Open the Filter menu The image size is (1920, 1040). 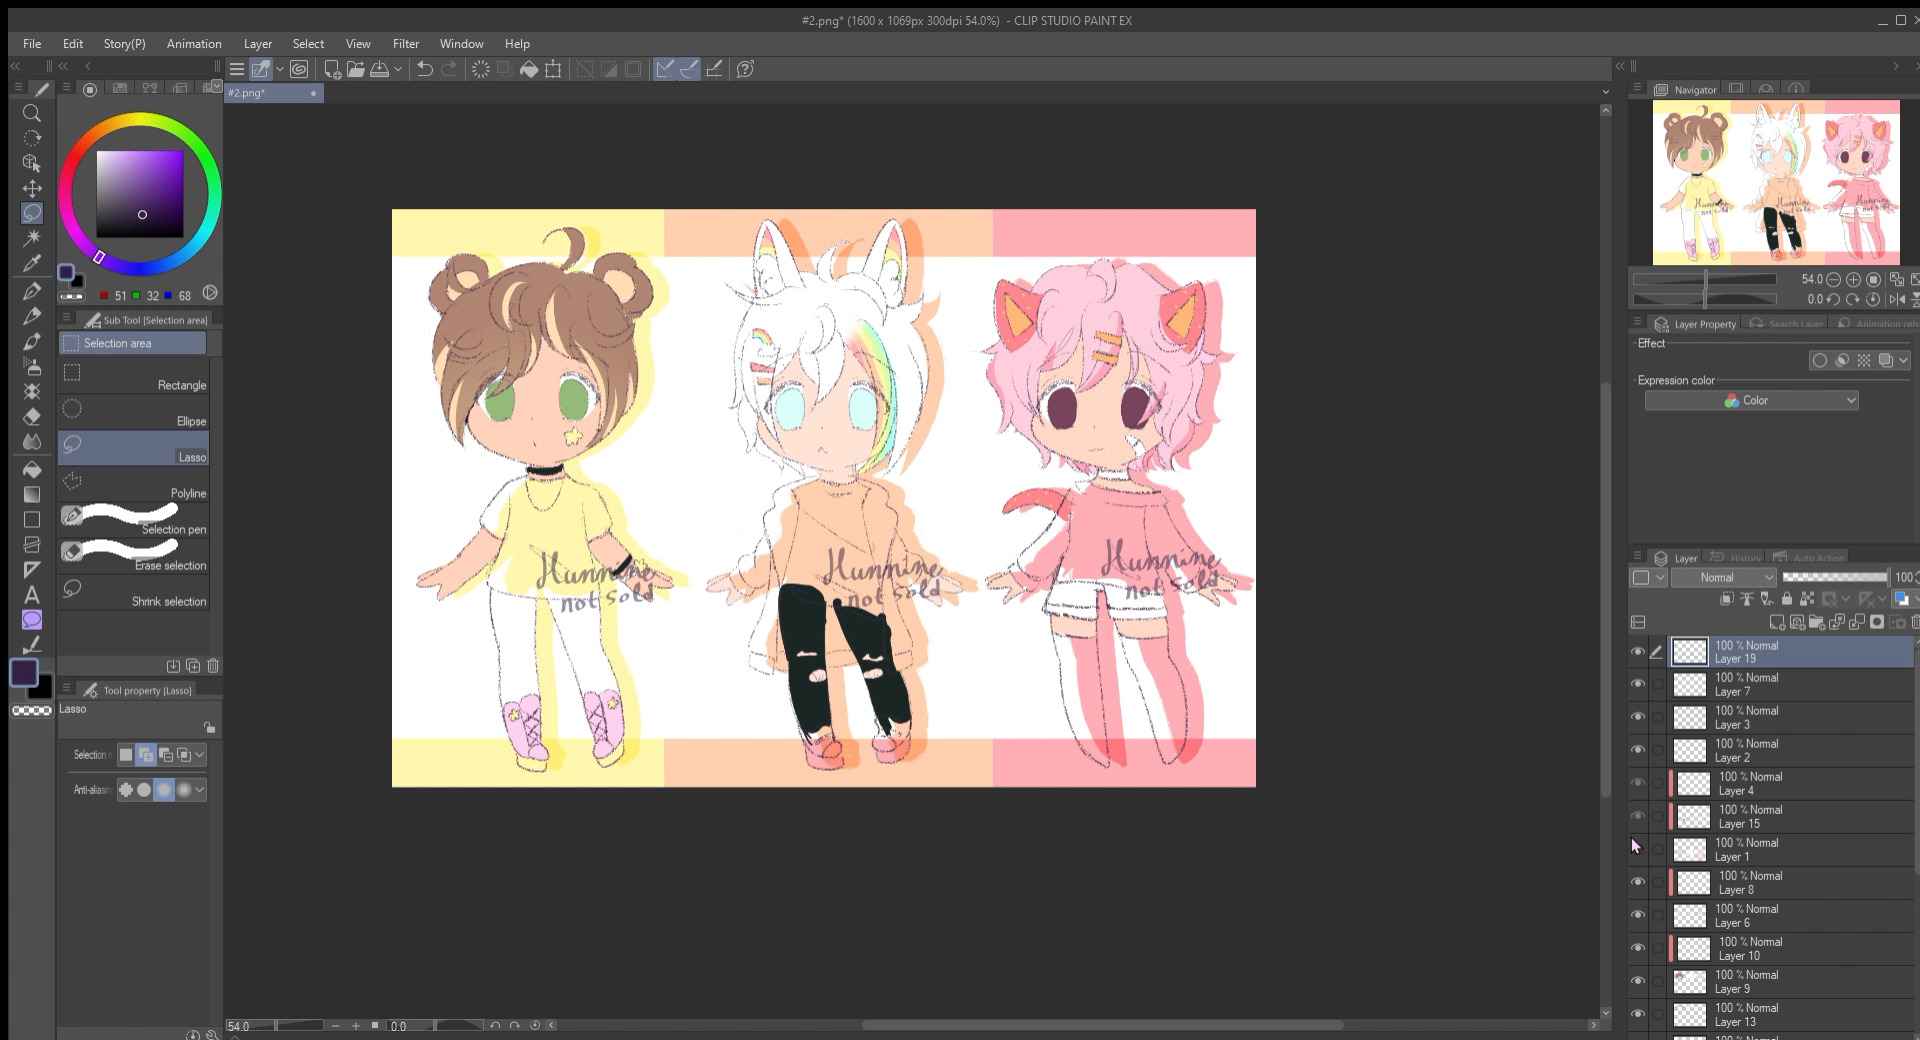[406, 44]
